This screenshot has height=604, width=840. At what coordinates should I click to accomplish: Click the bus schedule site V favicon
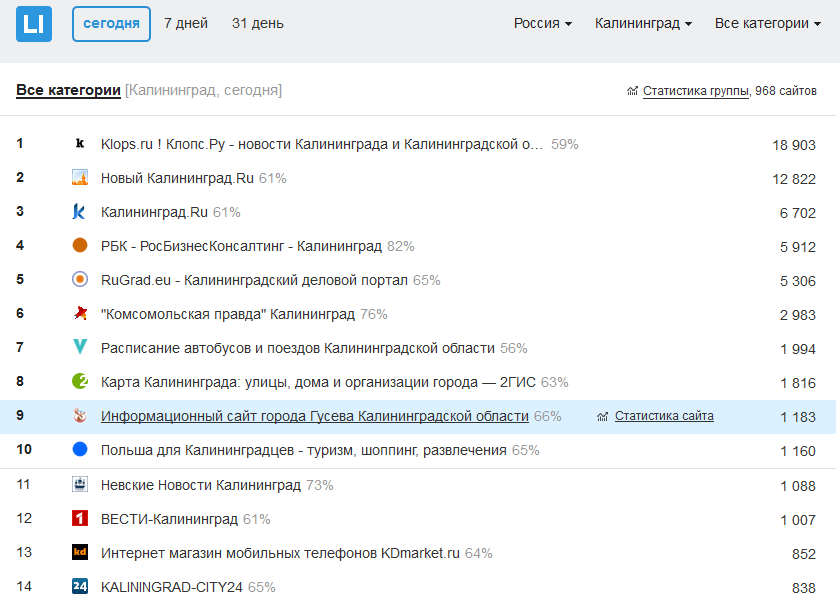[x=80, y=347]
